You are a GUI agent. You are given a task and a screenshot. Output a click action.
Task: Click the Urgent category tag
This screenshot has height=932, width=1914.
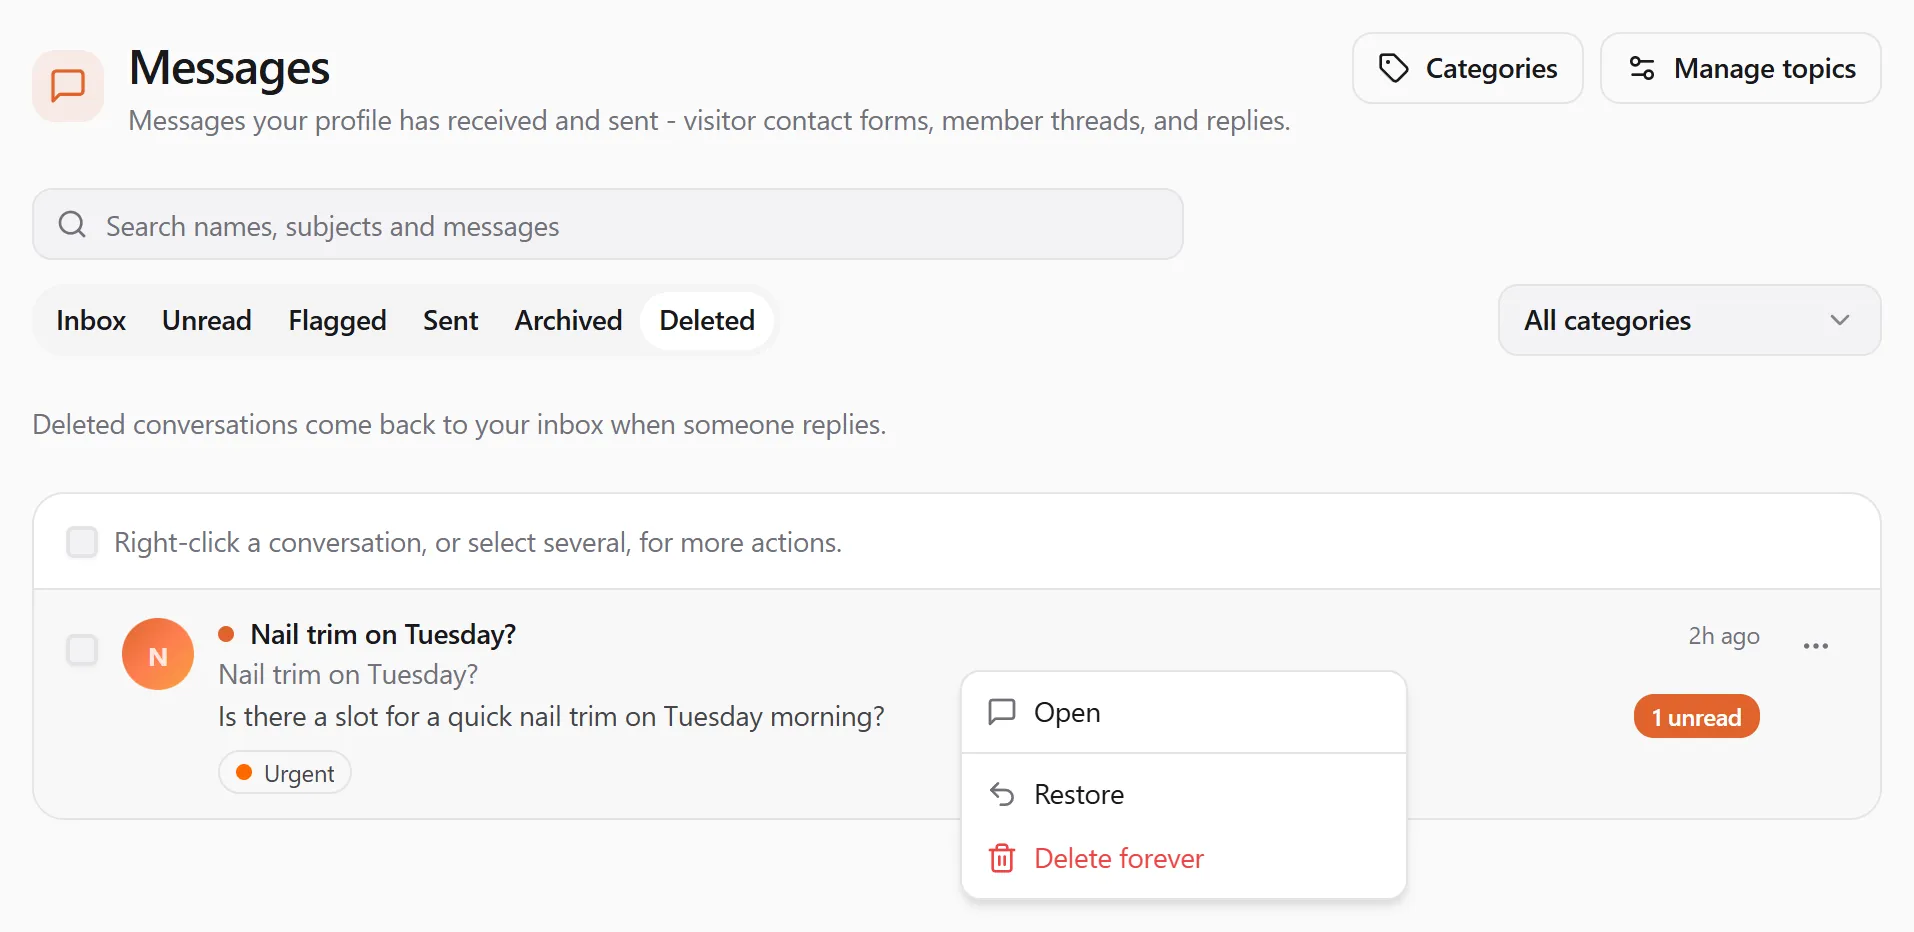tap(285, 773)
